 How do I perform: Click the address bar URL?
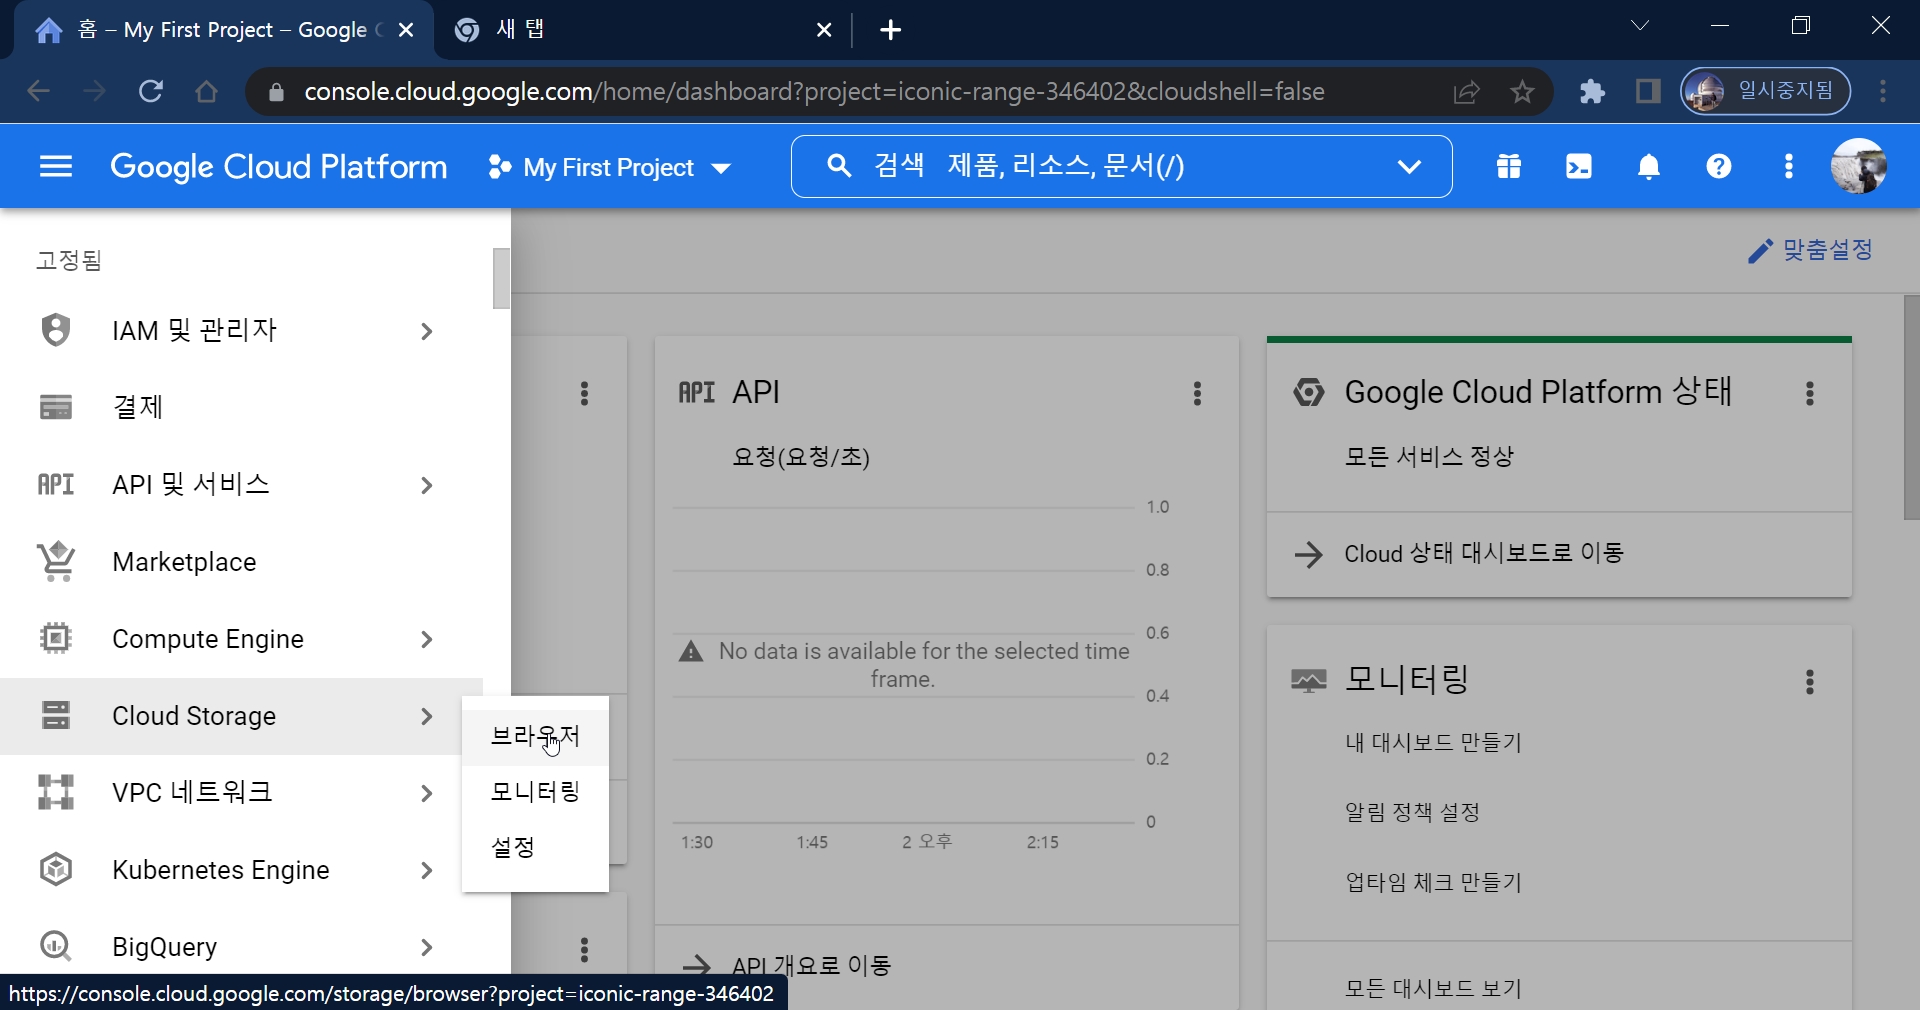pyautogui.click(x=814, y=92)
